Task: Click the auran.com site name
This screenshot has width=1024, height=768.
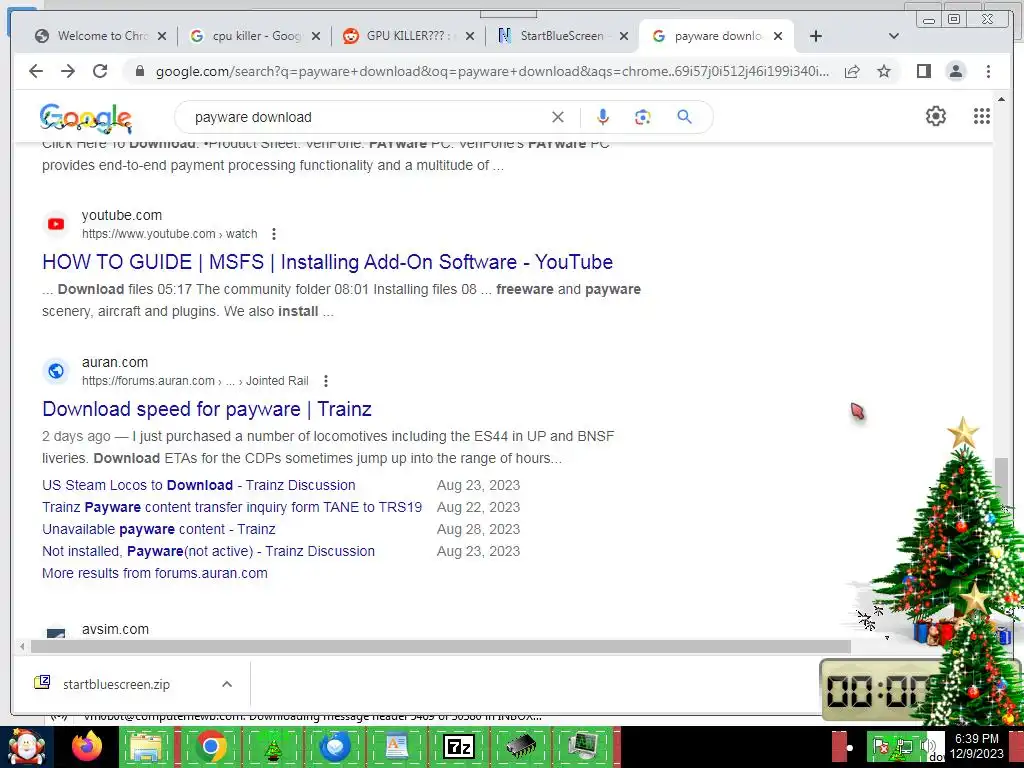Action: (x=115, y=362)
